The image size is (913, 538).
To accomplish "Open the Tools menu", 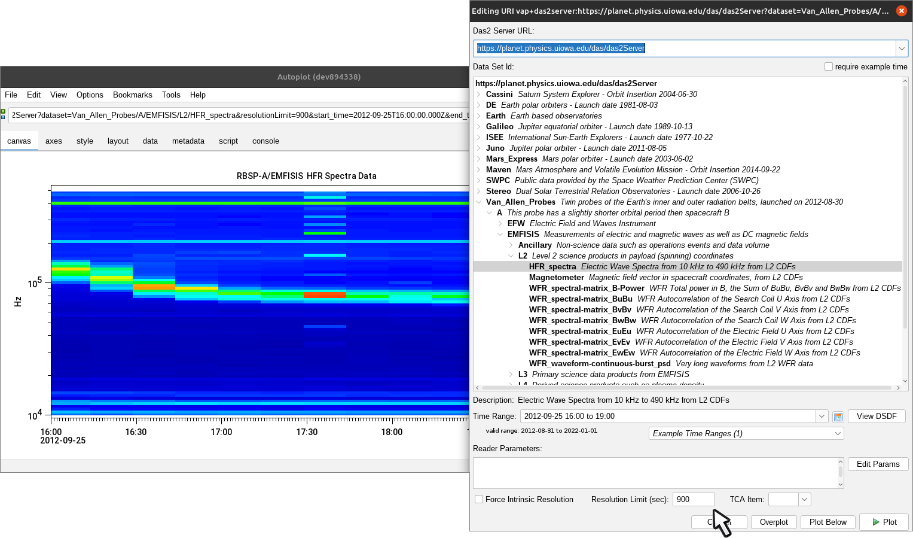I will tap(171, 95).
